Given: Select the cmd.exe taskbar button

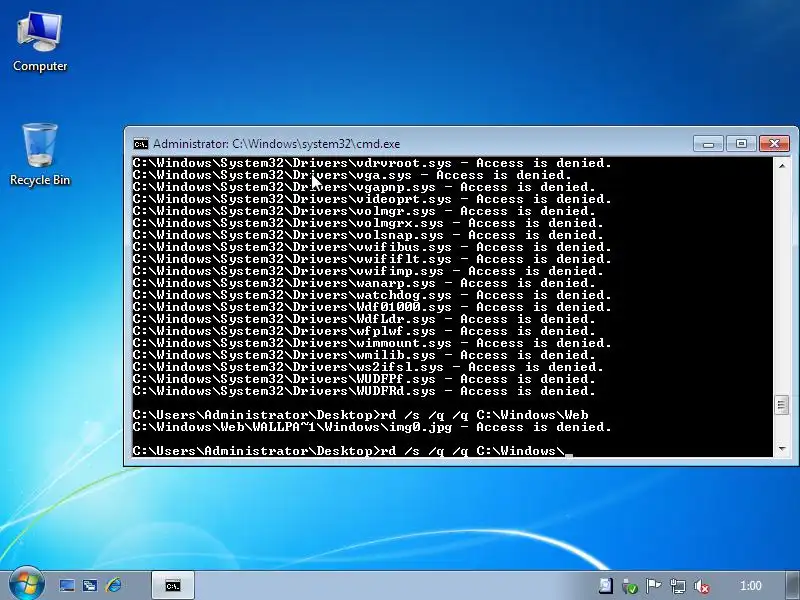Looking at the screenshot, I should pos(172,585).
